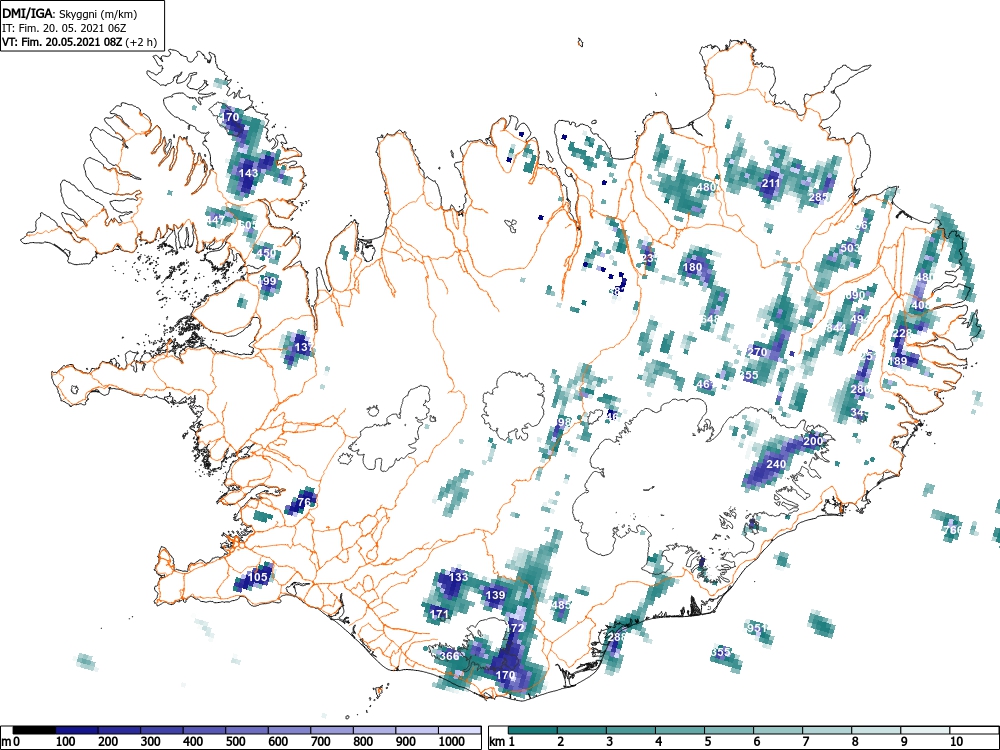Viewport: 1000px width, 750px height.
Task: Click the '503' visibility value on map
Action: tap(849, 248)
